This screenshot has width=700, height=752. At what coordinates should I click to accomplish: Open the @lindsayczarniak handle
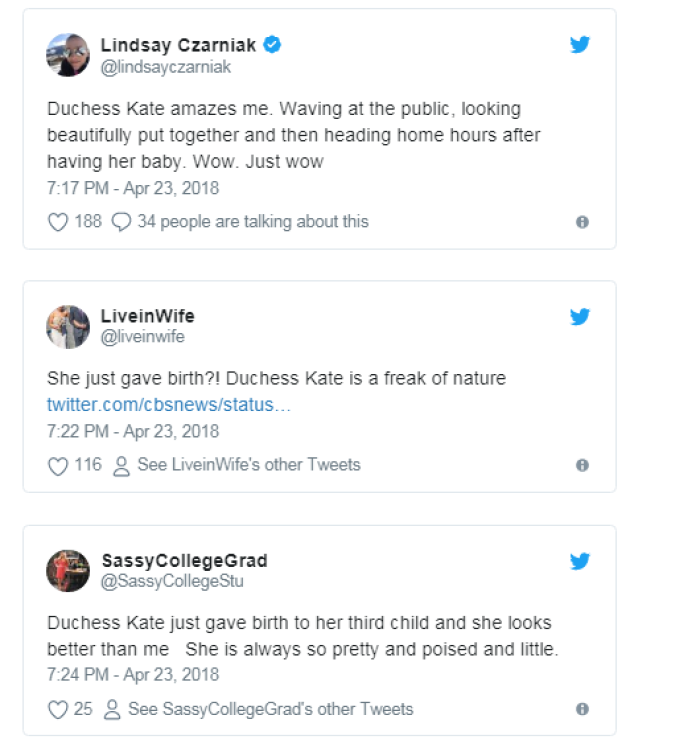coord(165,66)
